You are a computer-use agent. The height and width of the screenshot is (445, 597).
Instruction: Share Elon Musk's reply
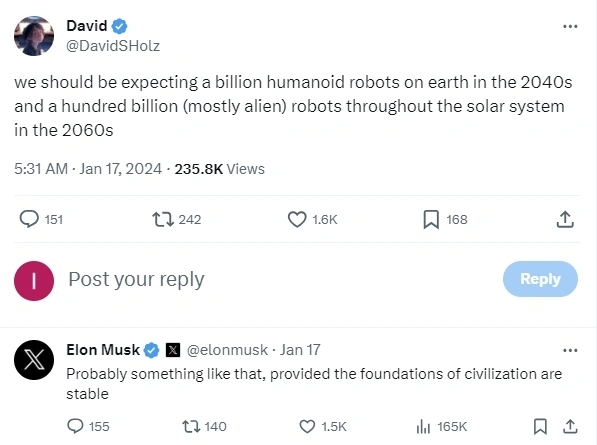[x=570, y=426]
